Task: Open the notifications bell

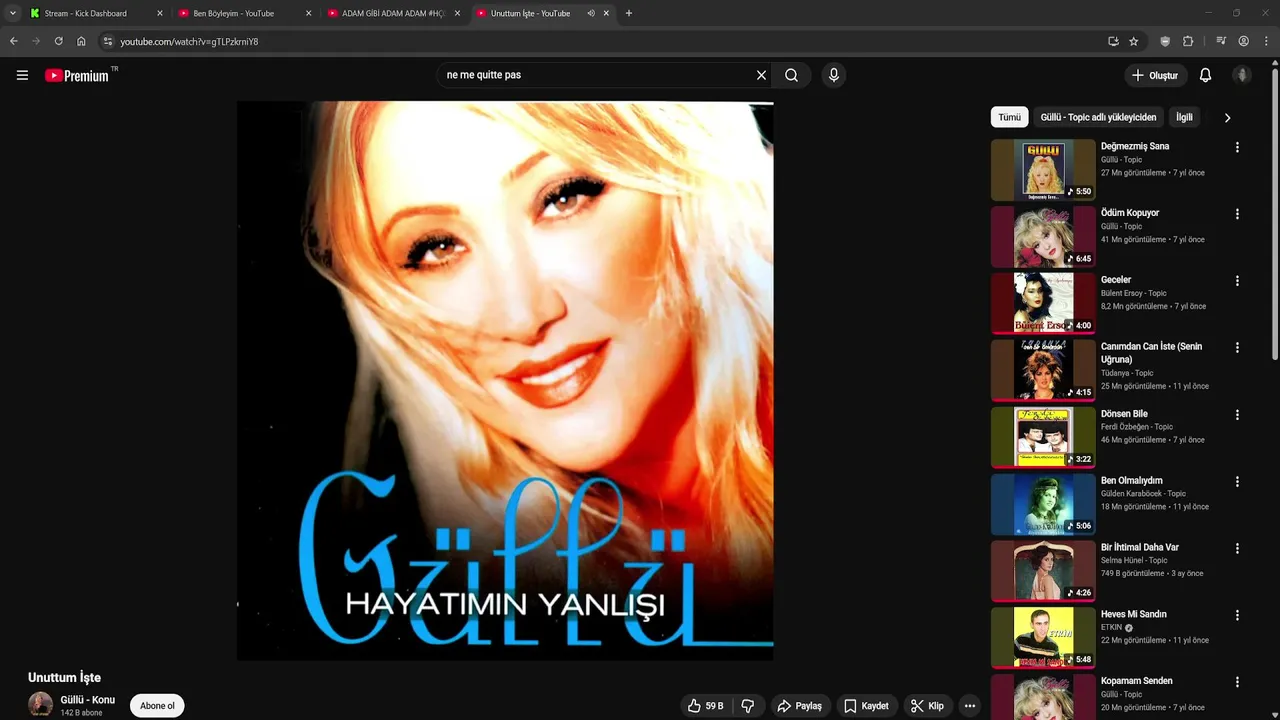Action: click(1205, 75)
